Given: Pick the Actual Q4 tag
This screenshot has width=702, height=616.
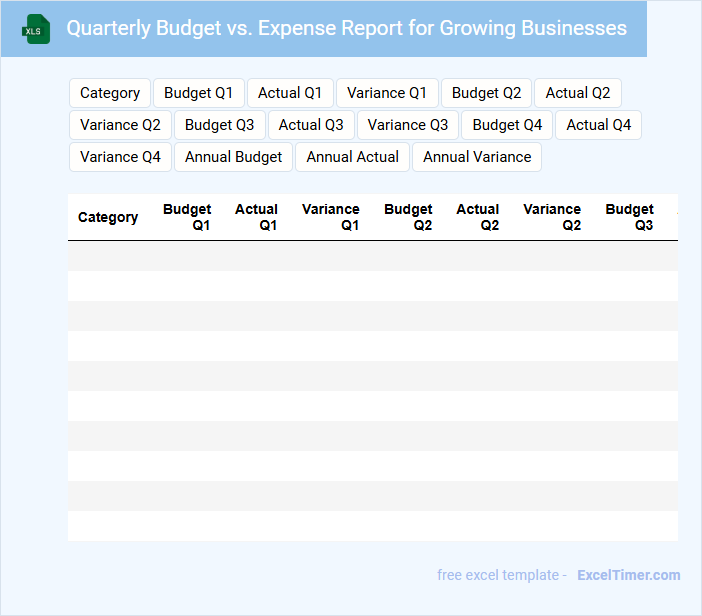Looking at the screenshot, I should pos(599,125).
